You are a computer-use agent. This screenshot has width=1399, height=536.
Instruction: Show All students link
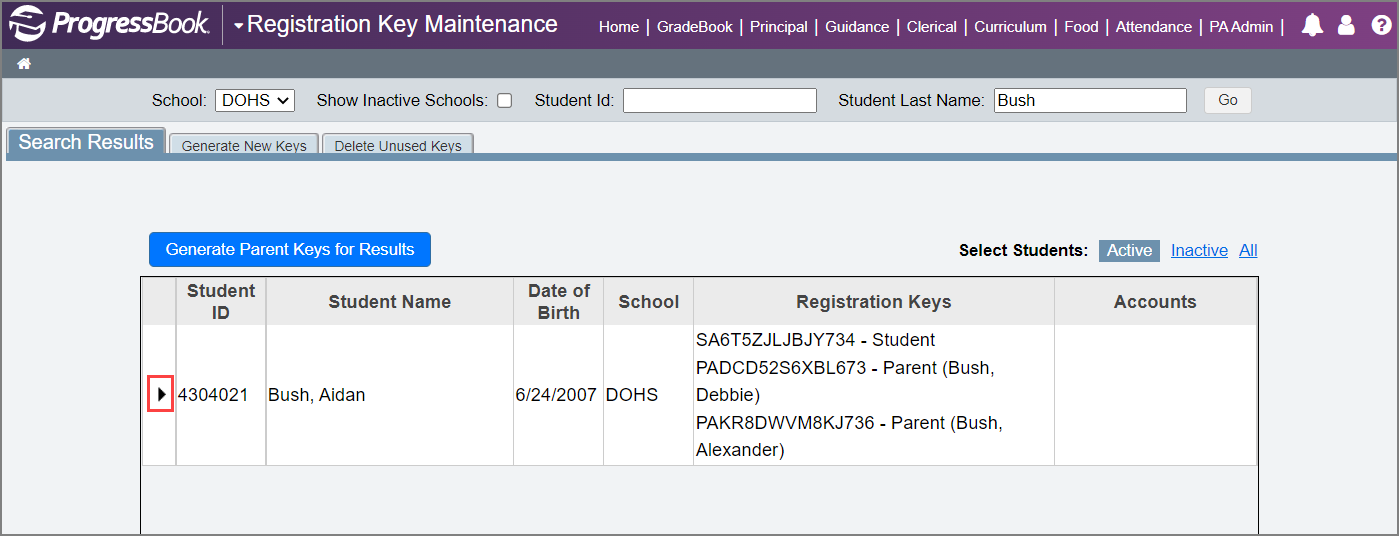1248,250
